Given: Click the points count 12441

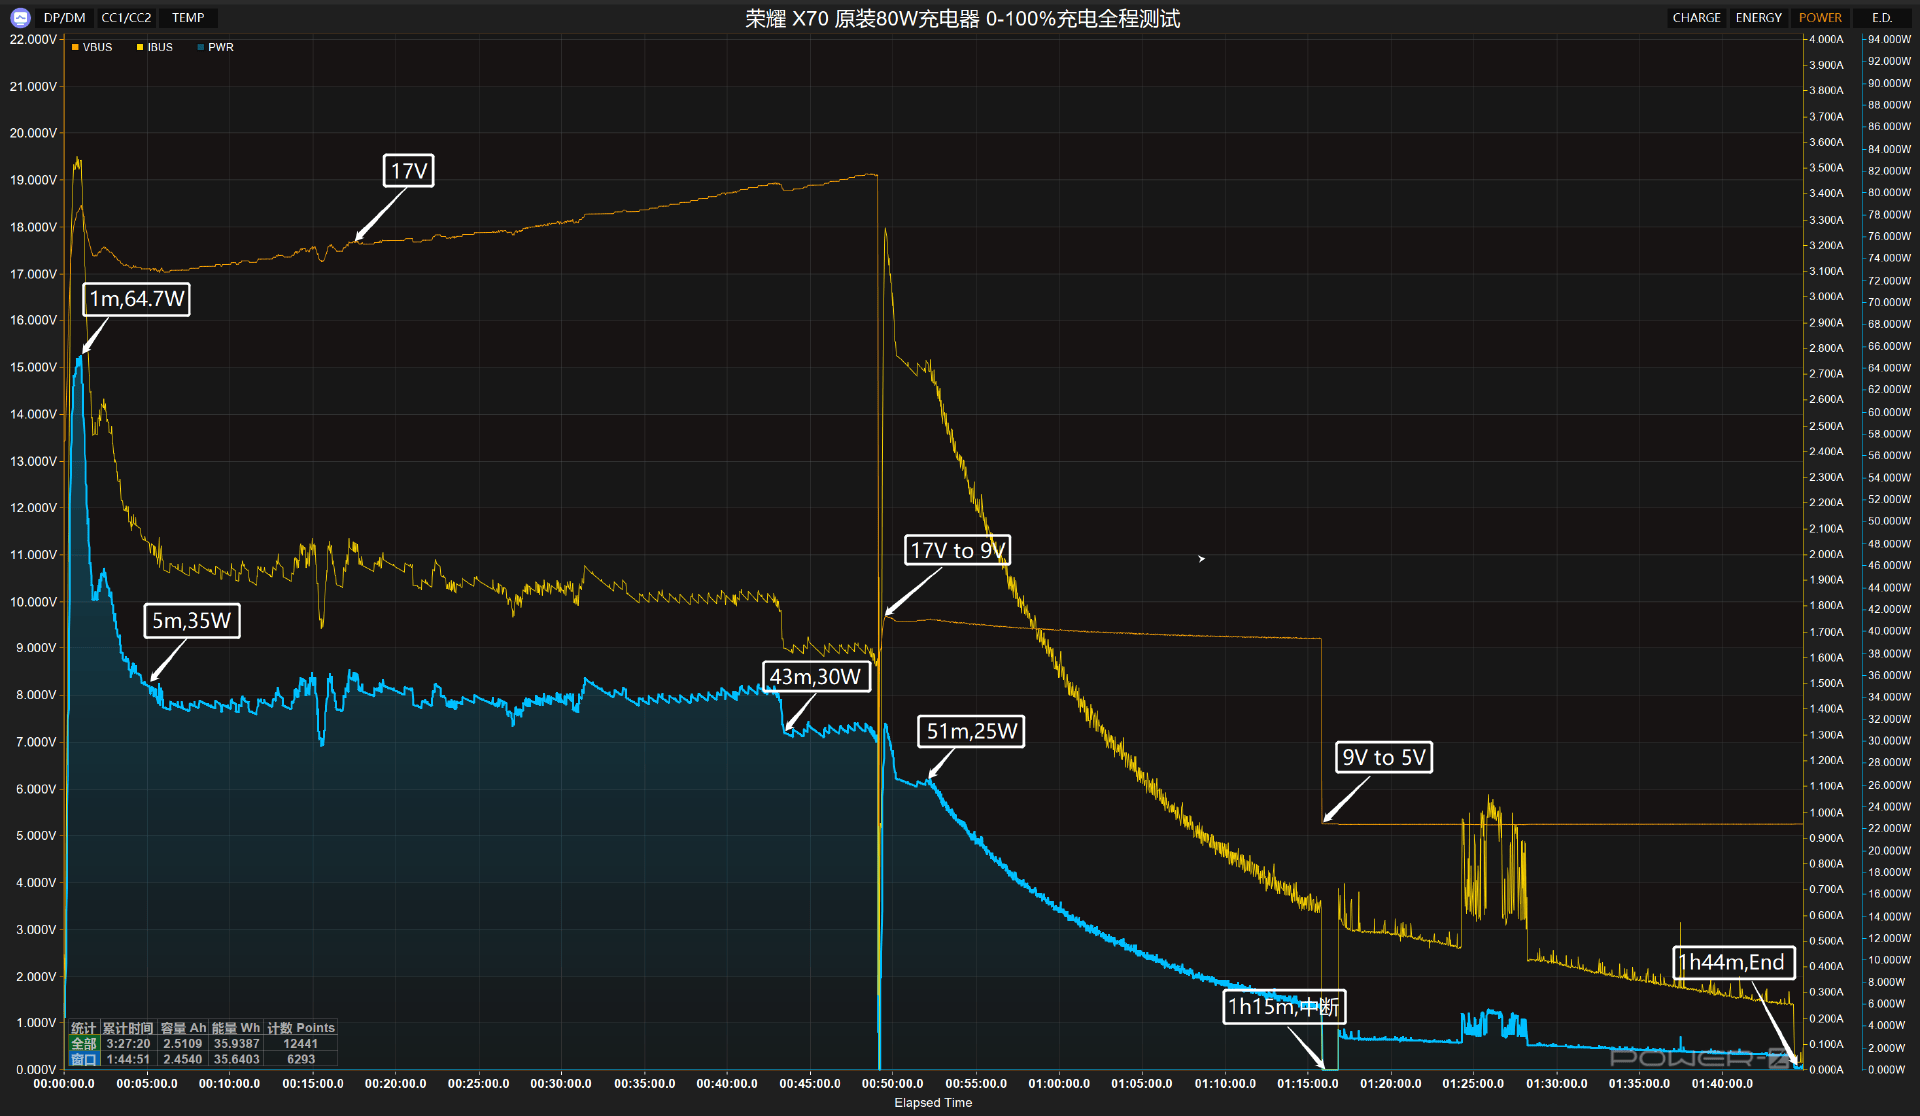Looking at the screenshot, I should pyautogui.click(x=301, y=1044).
